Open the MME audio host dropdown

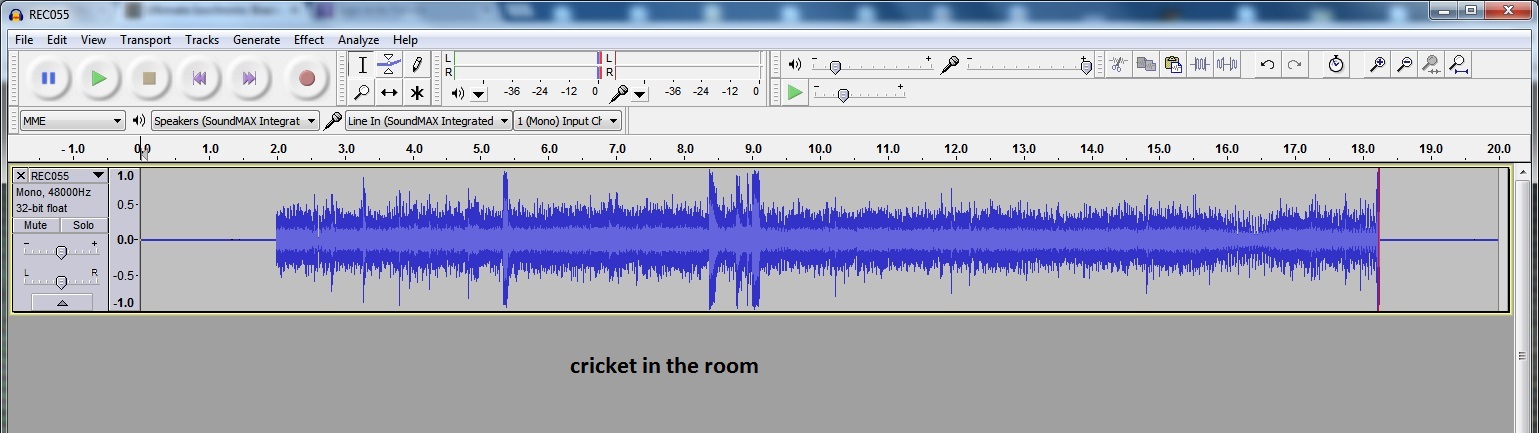coord(72,121)
